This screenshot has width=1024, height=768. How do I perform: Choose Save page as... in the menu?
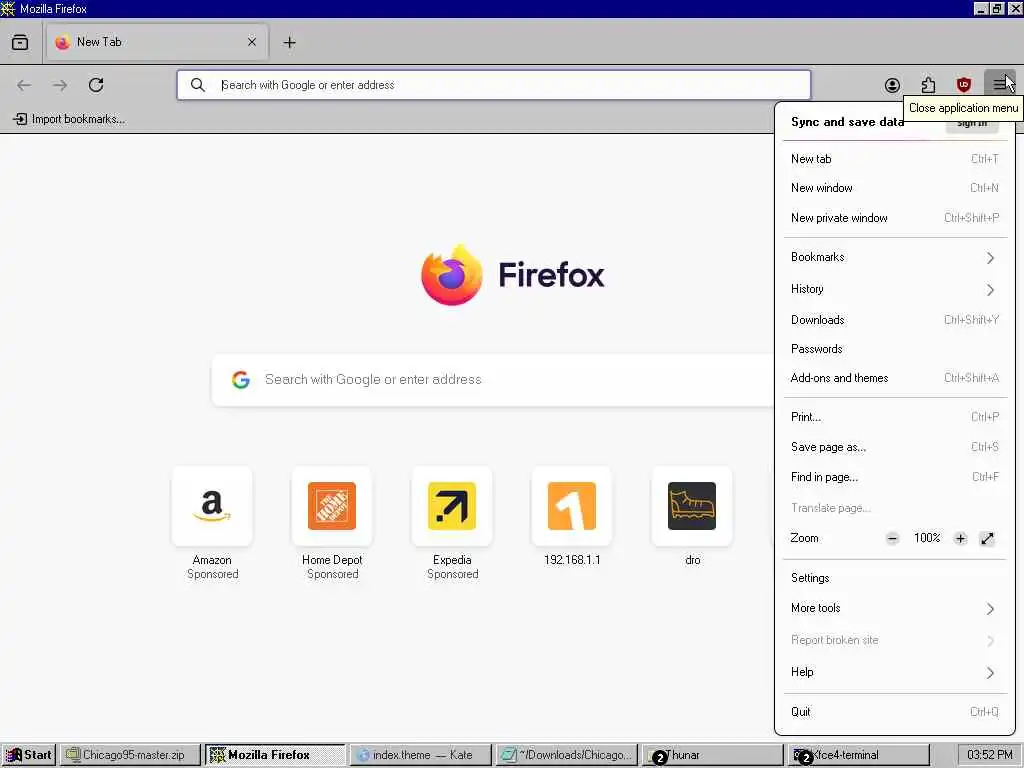(895, 447)
